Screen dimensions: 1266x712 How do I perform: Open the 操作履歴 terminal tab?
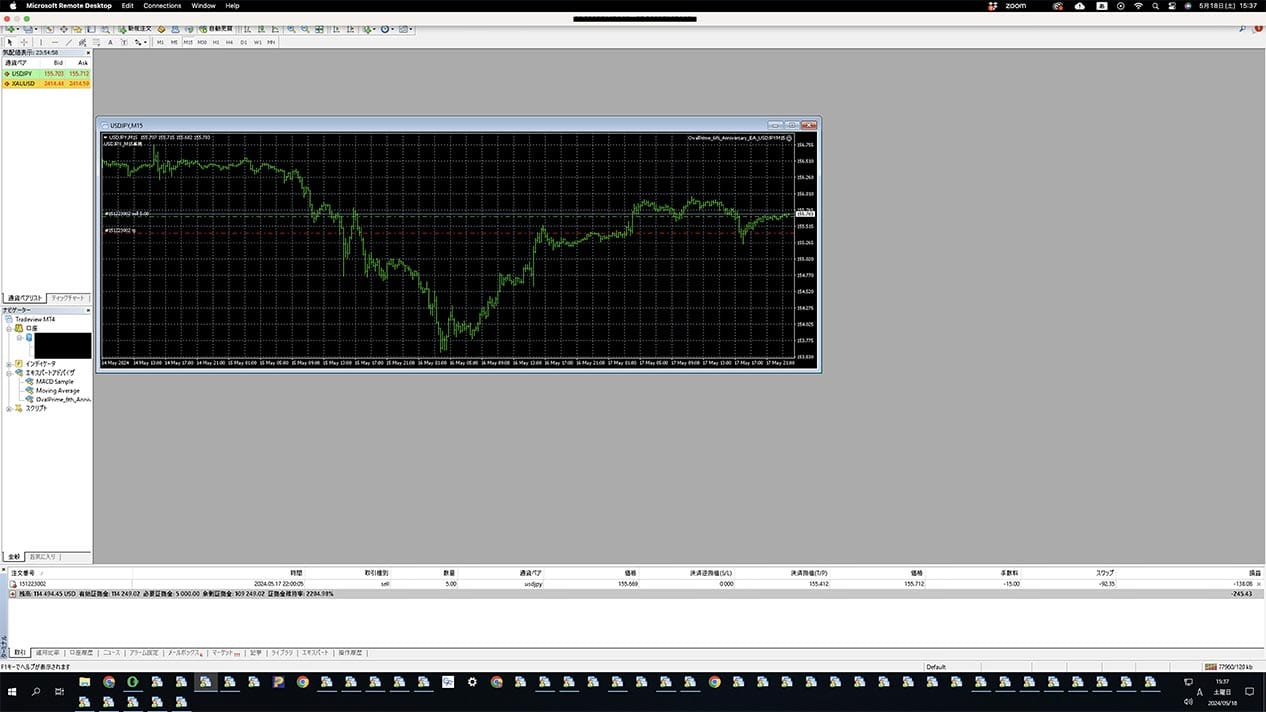point(350,652)
